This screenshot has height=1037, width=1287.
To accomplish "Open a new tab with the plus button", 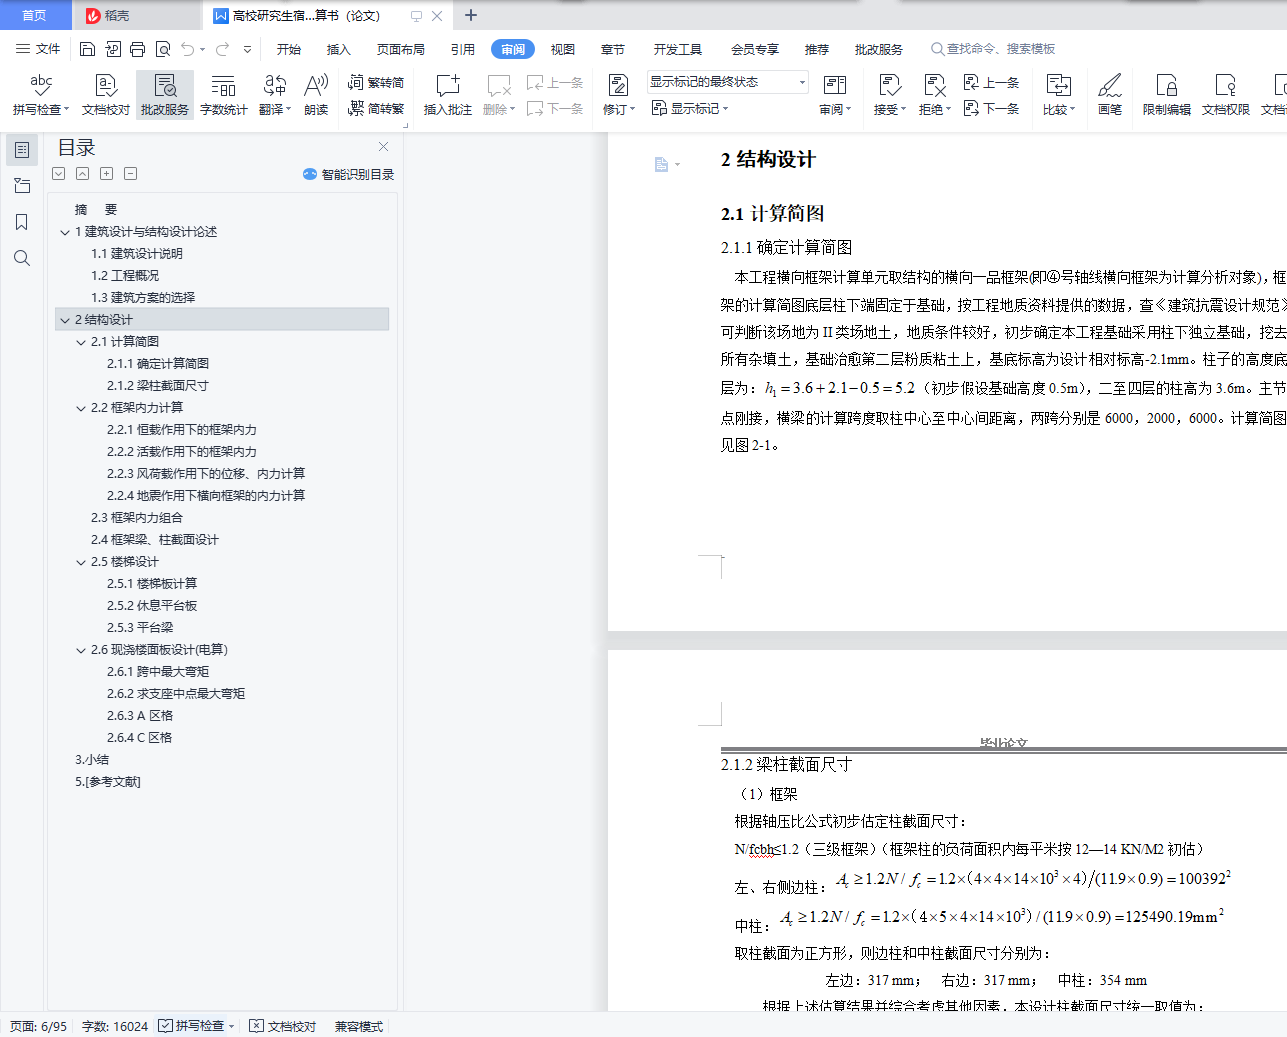I will coord(471,15).
